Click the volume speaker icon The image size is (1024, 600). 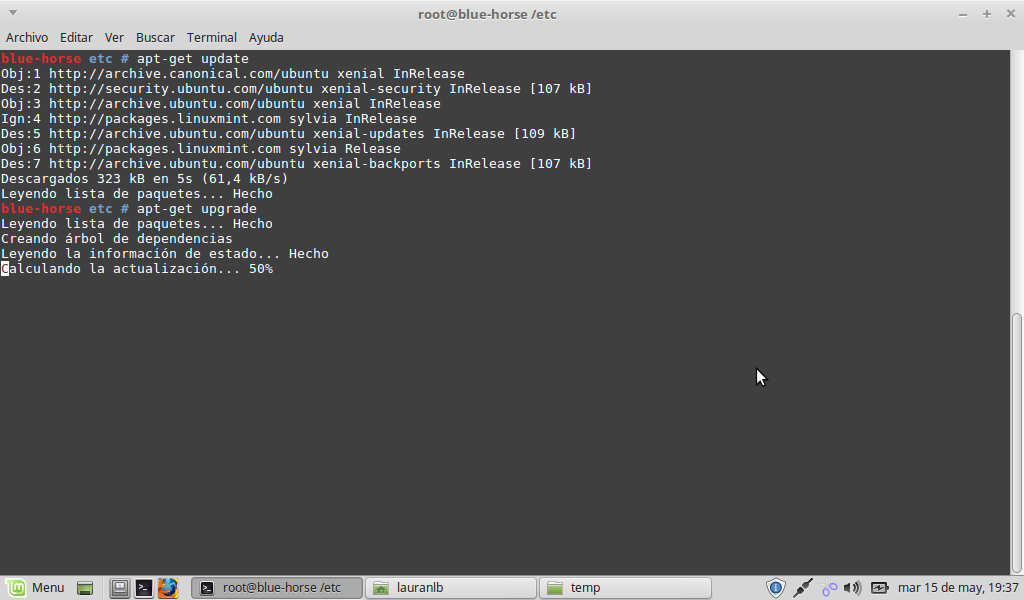point(852,588)
